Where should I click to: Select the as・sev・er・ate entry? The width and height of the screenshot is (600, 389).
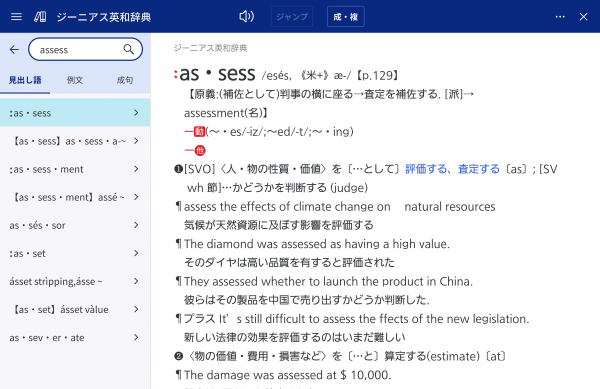point(75,337)
